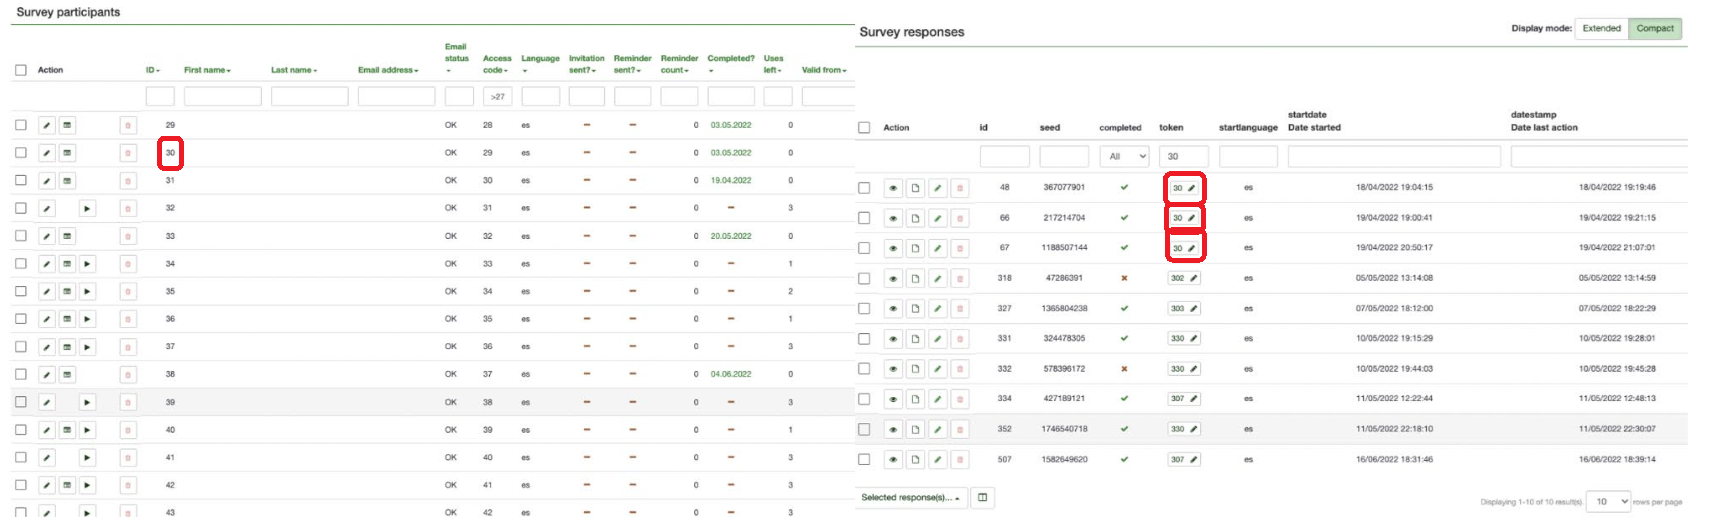Click the edit pencil for participant 29
1715x517 pixels.
point(47,125)
